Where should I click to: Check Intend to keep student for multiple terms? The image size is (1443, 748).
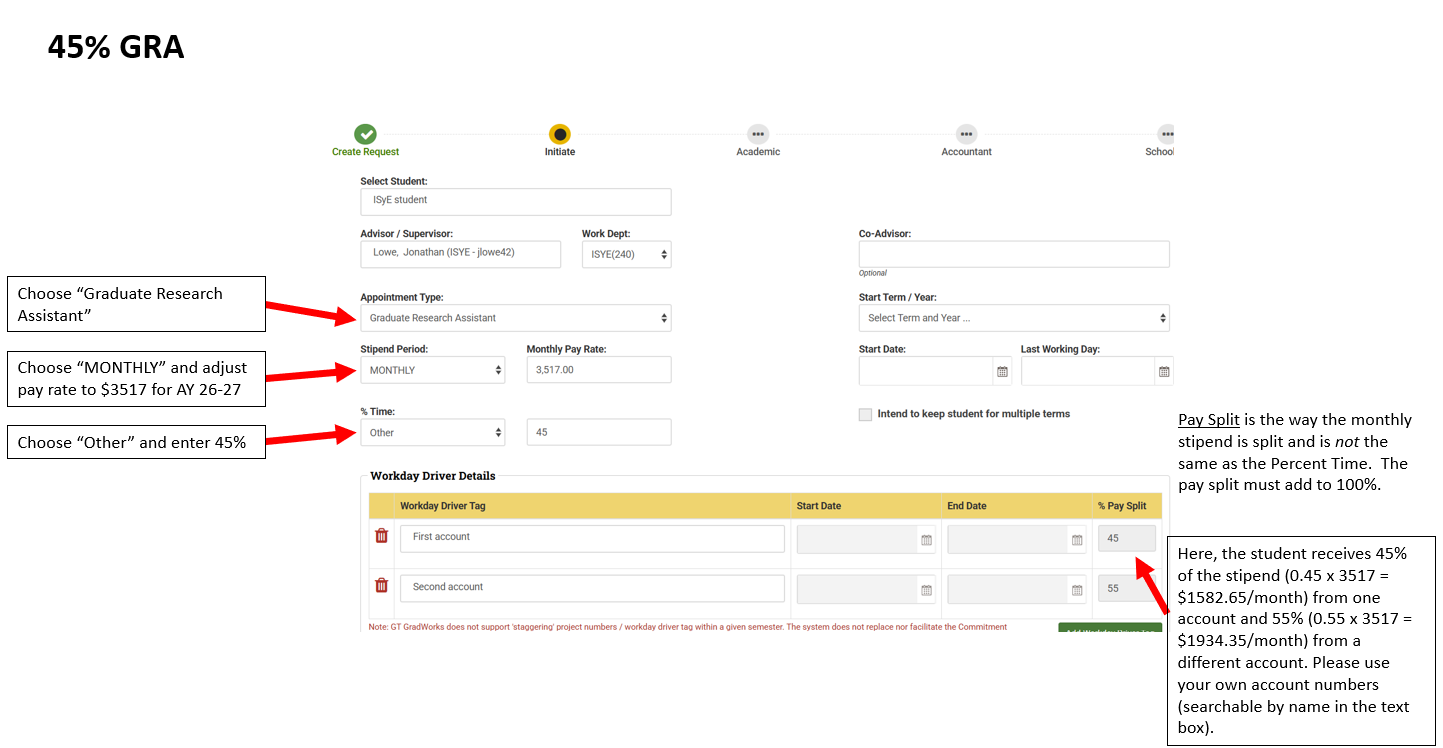click(865, 414)
